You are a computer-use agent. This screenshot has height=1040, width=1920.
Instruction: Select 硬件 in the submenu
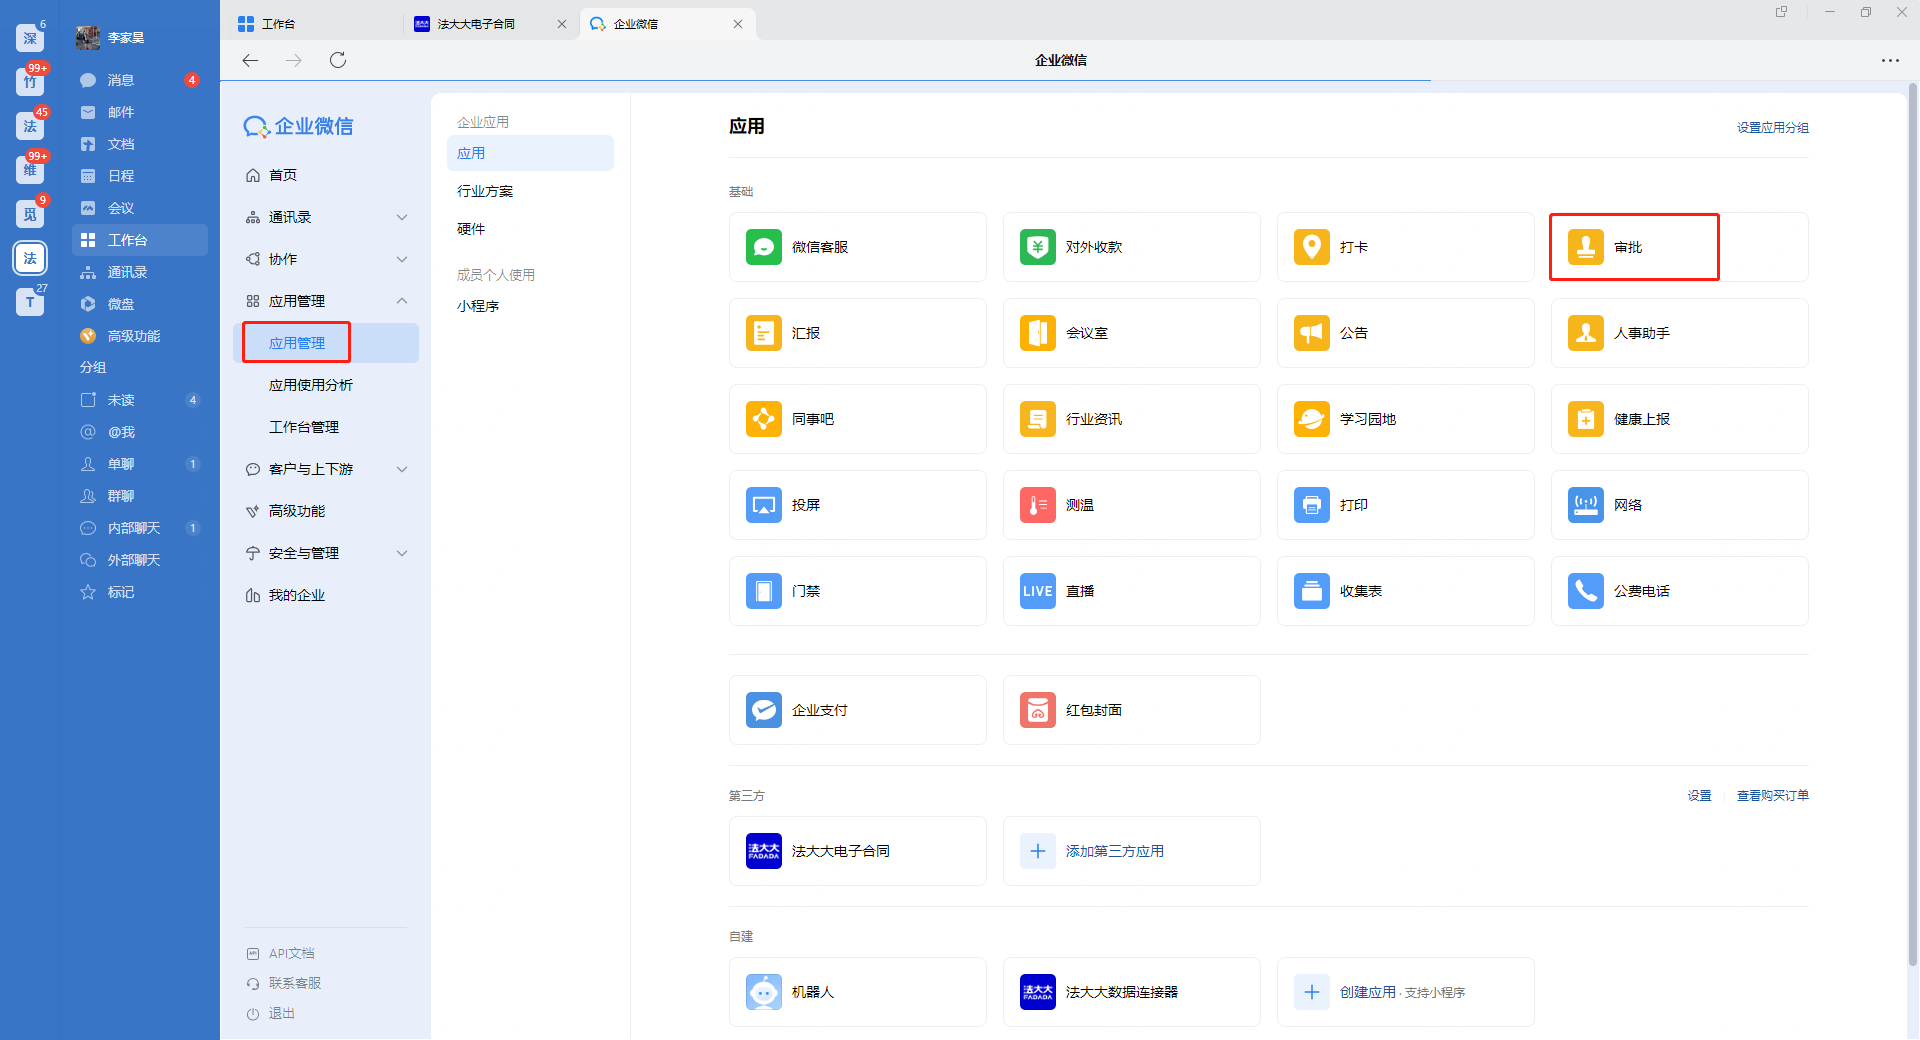point(471,229)
